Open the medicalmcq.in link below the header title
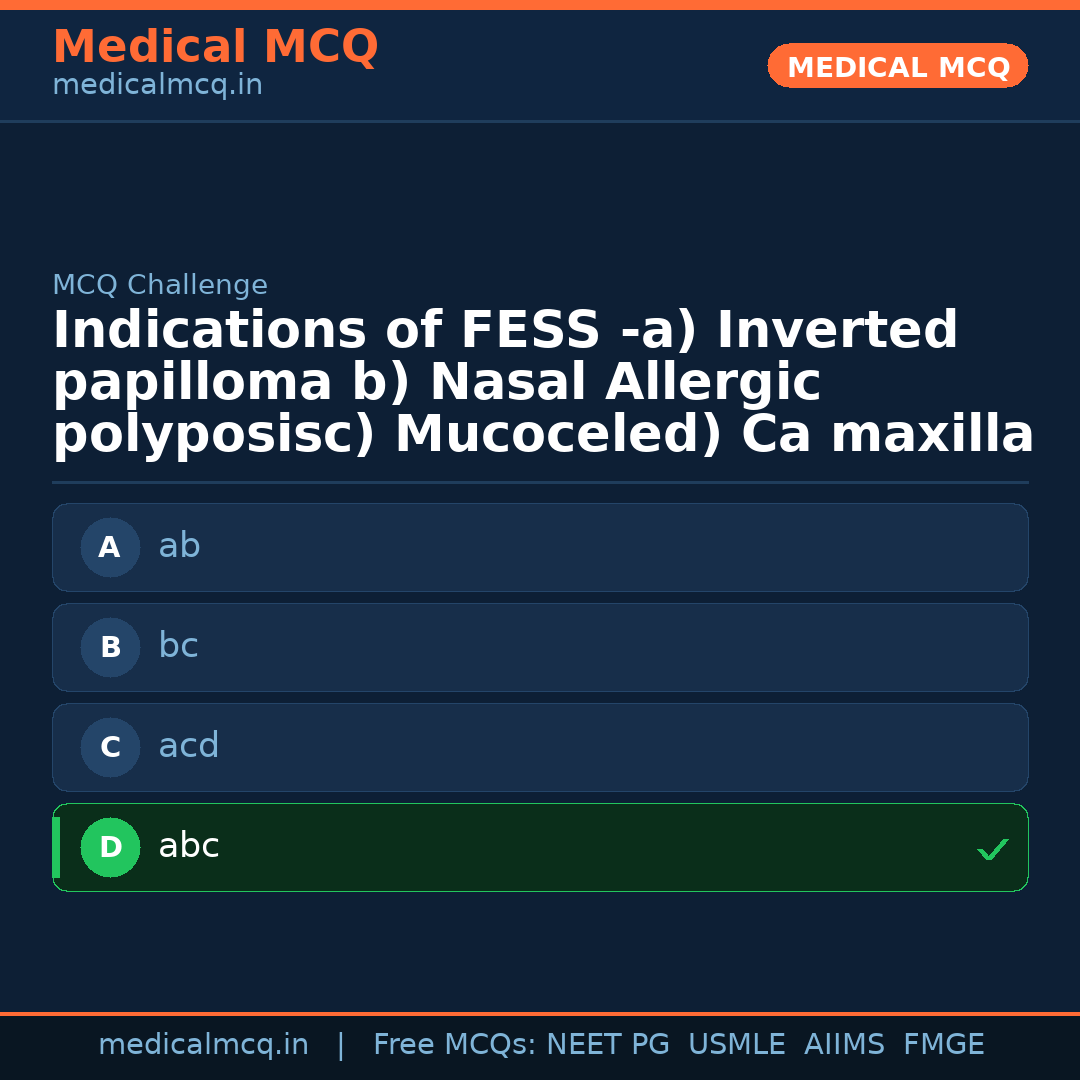1080x1080 pixels. tap(157, 86)
